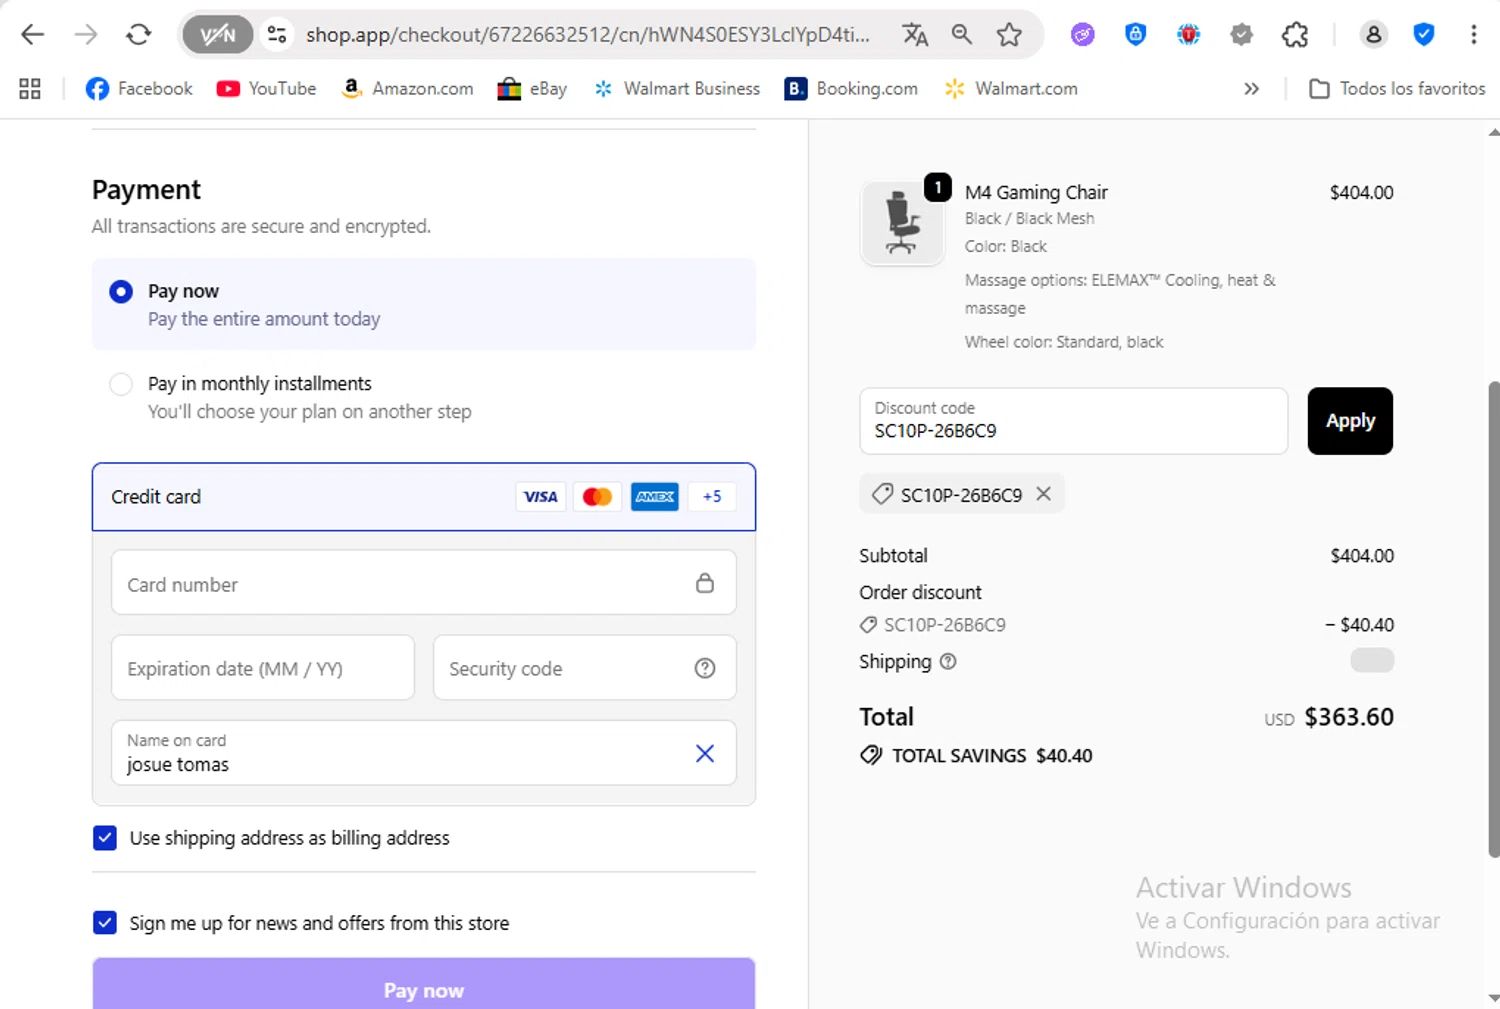The height and width of the screenshot is (1009, 1500).
Task: Go forward to next page
Action: [86, 35]
